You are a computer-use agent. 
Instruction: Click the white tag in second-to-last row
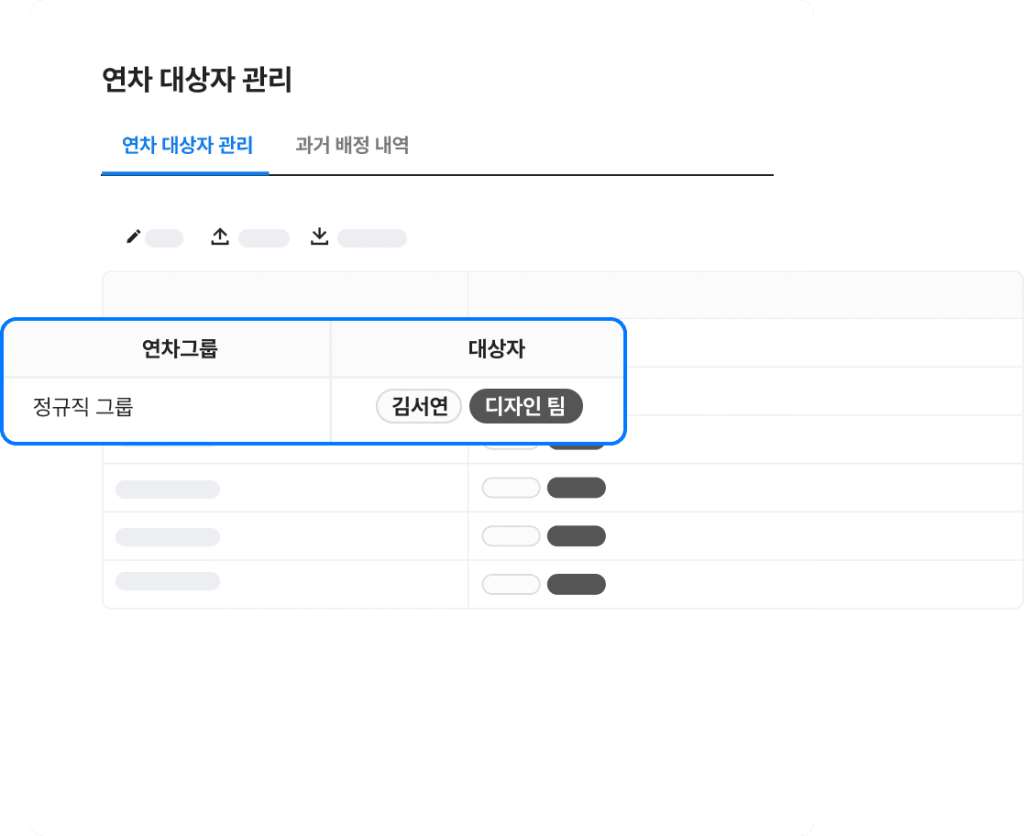point(511,536)
